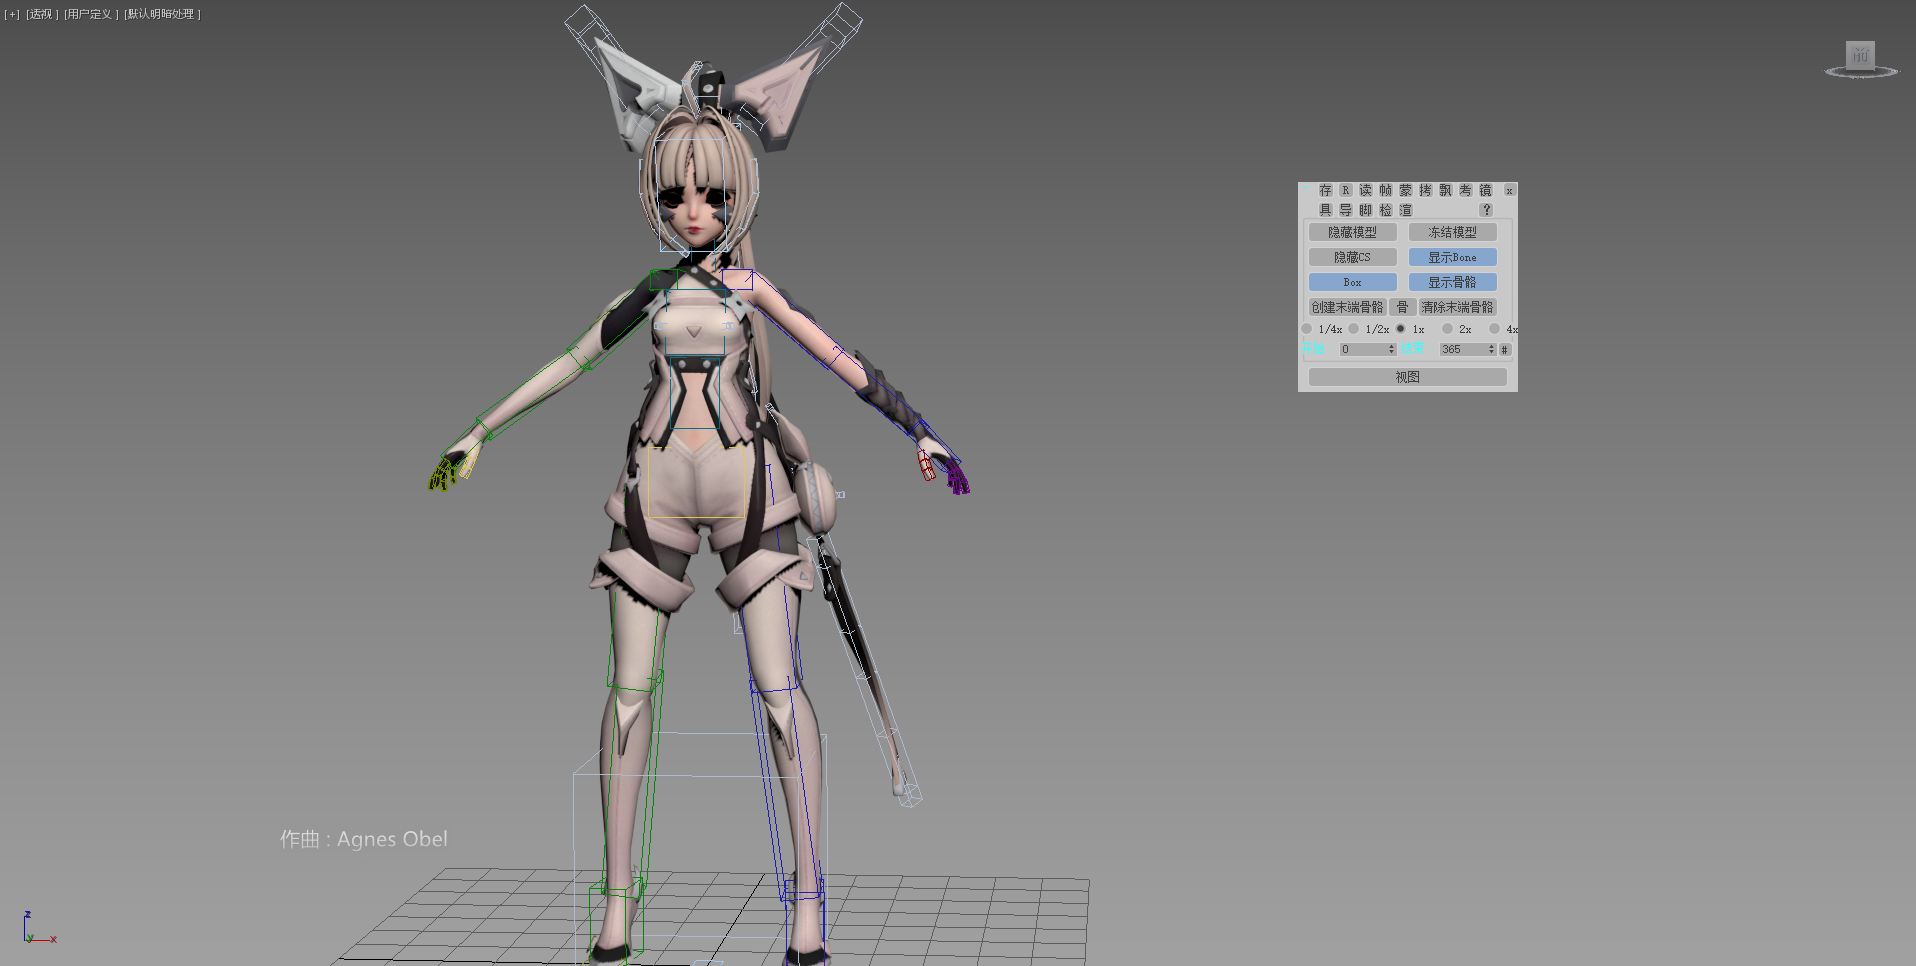Click the 结束 frame field showing 365

(1462, 349)
